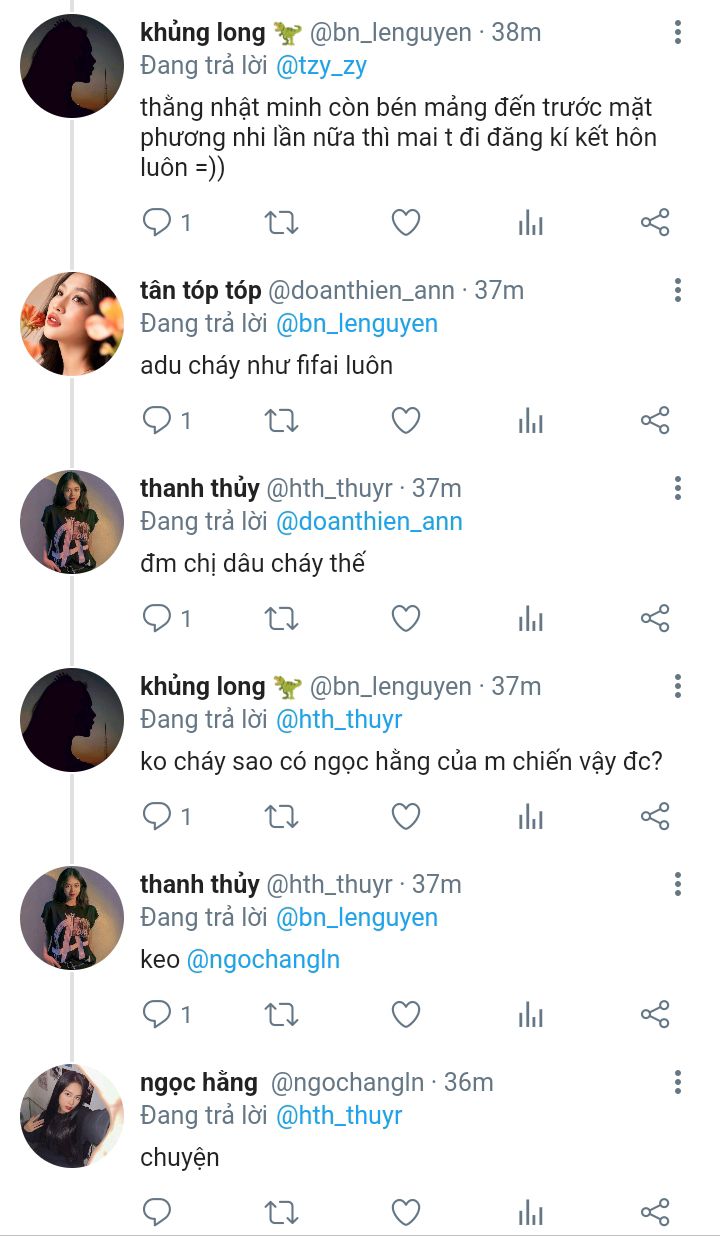
Task: Like ngọc hằng's "chuyện" reply
Action: coord(405,1212)
